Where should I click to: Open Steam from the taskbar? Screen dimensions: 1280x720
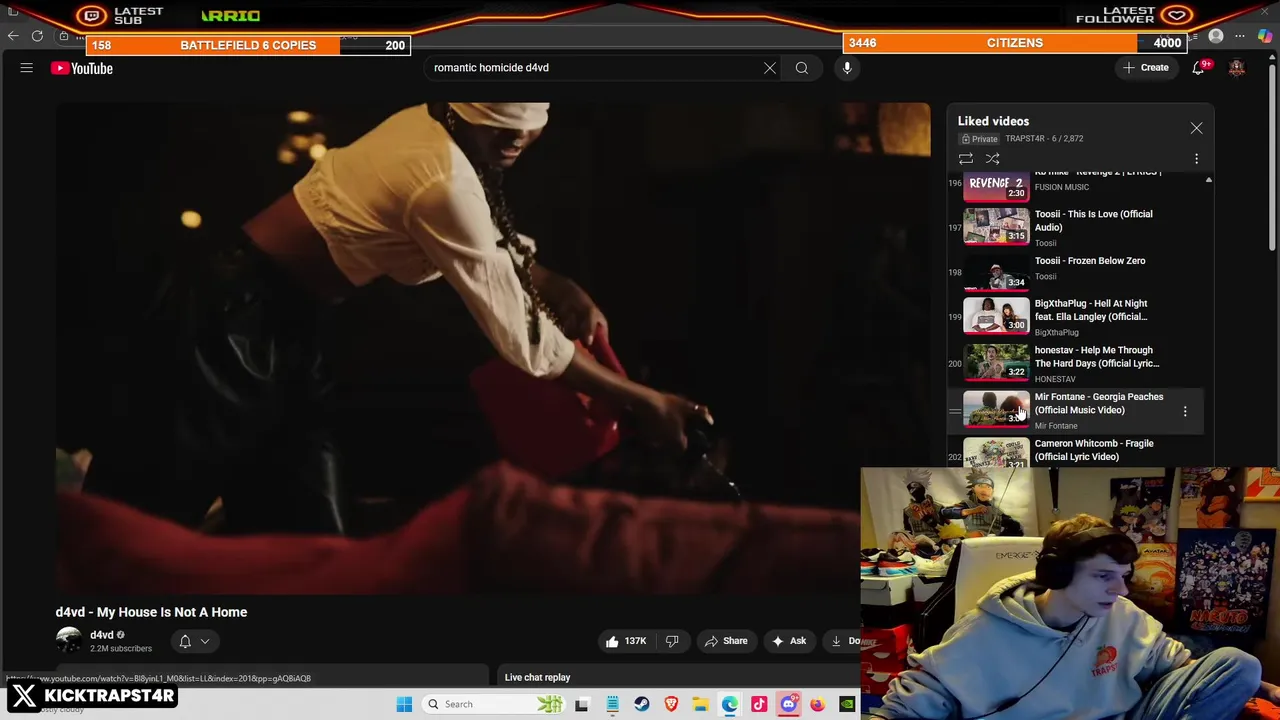click(642, 704)
